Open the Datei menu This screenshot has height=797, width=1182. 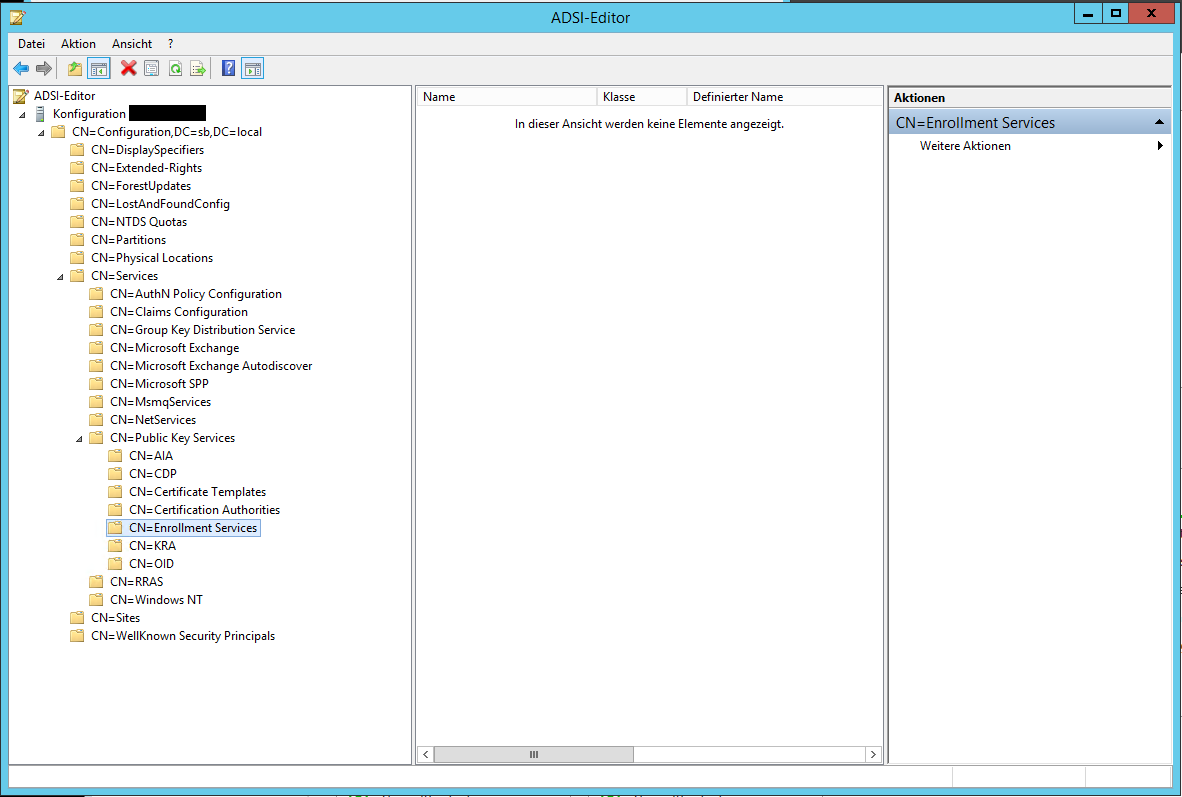click(x=31, y=43)
